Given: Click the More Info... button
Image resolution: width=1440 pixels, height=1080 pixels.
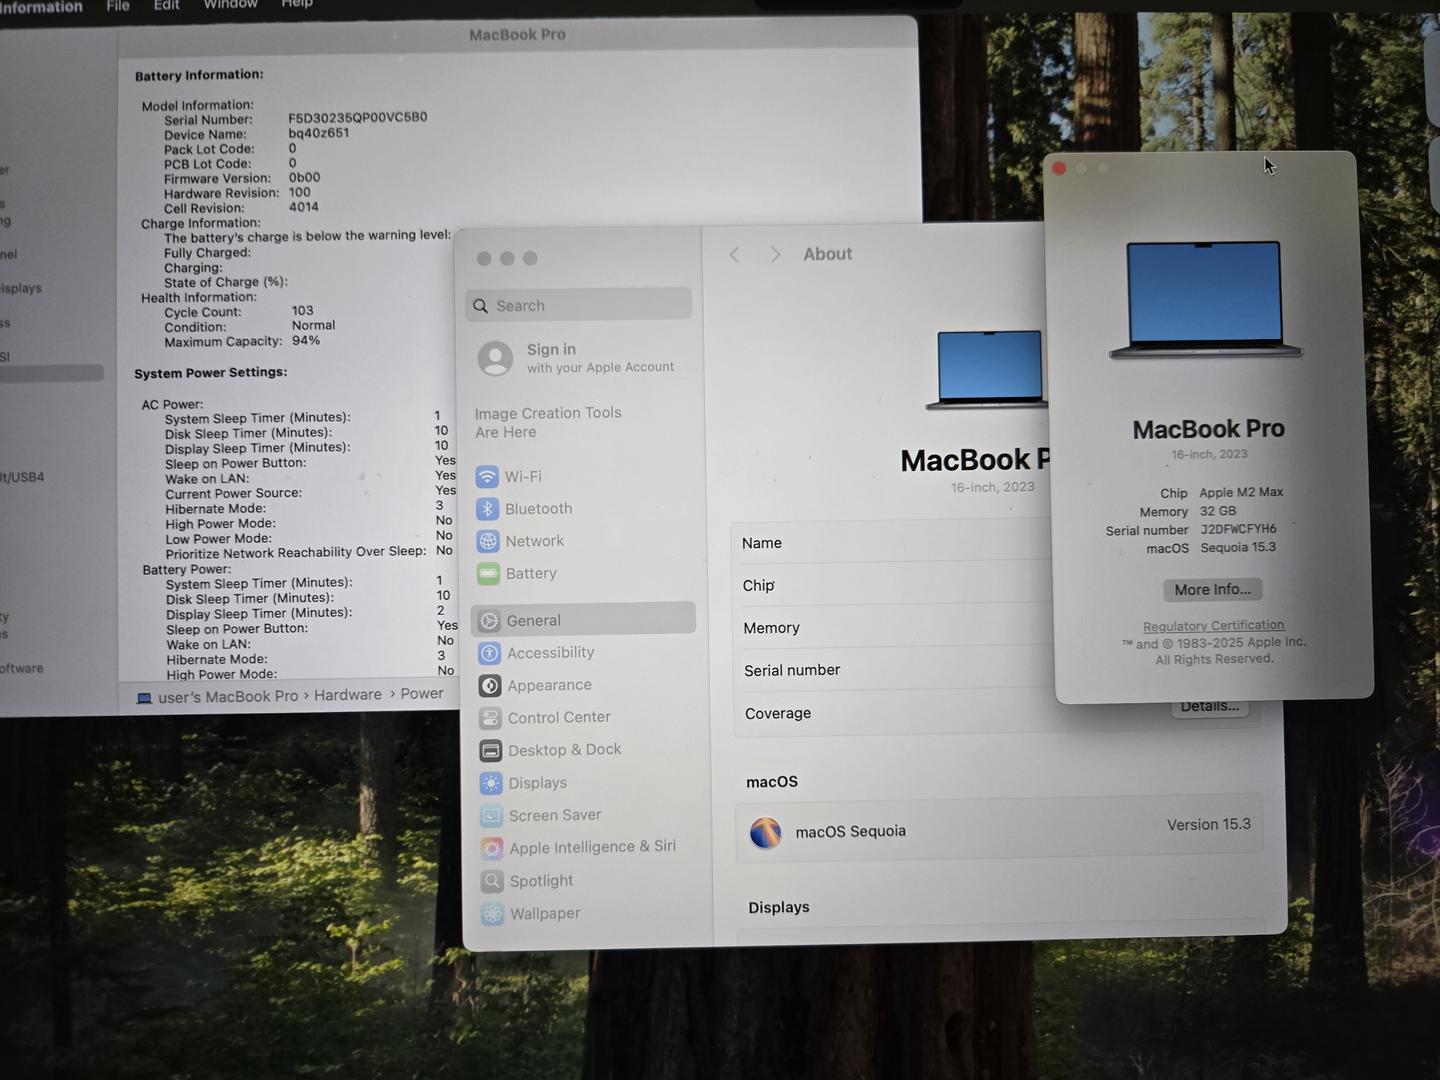Looking at the screenshot, I should (x=1212, y=590).
